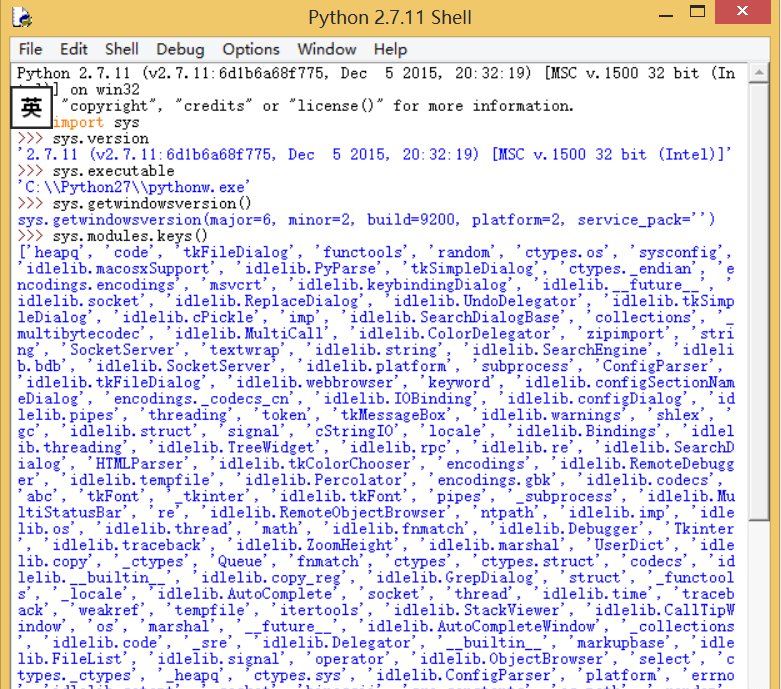Open the Window menu
781x689 pixels.
(327, 49)
